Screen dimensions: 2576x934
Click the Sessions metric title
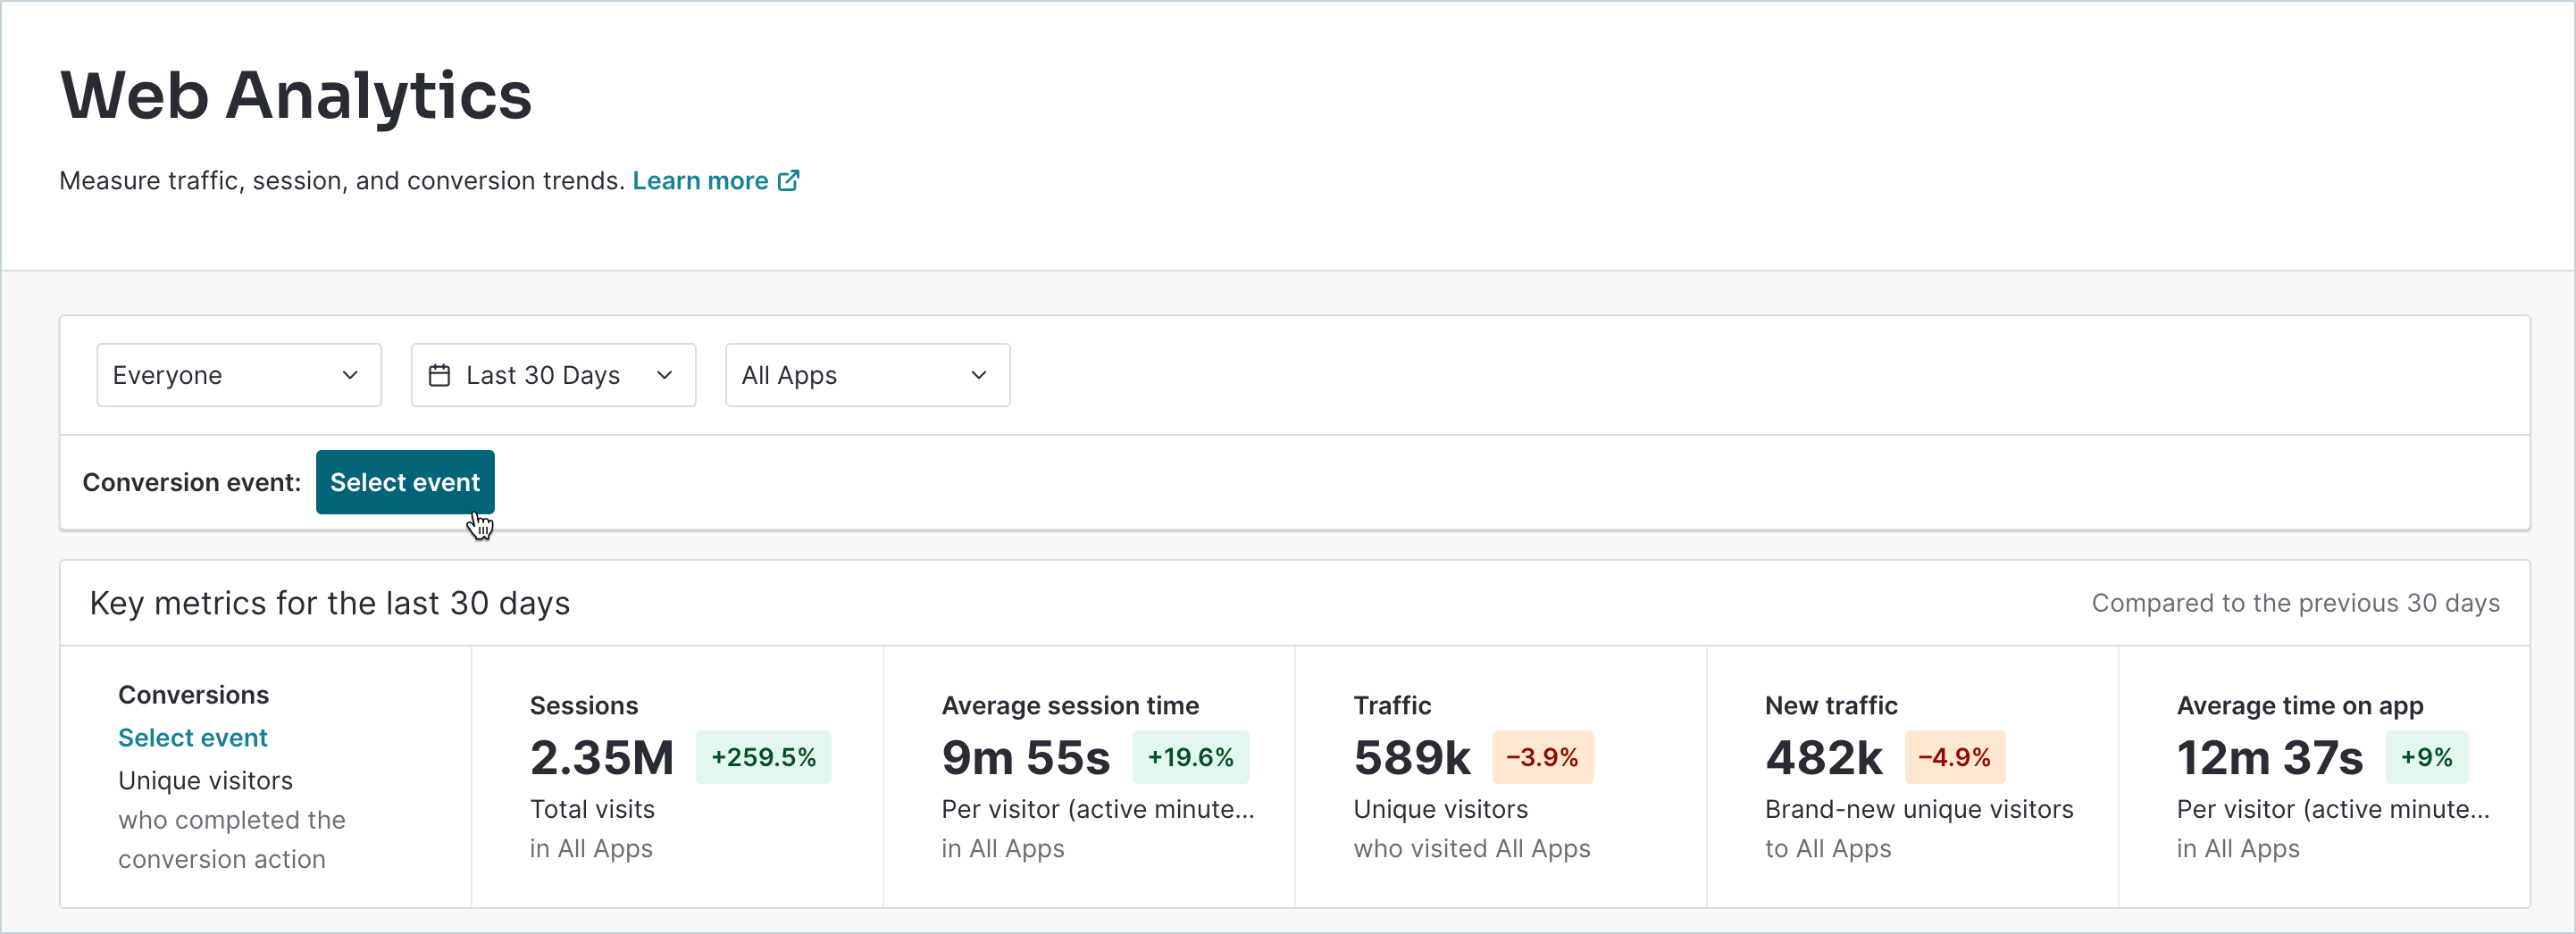tap(584, 706)
